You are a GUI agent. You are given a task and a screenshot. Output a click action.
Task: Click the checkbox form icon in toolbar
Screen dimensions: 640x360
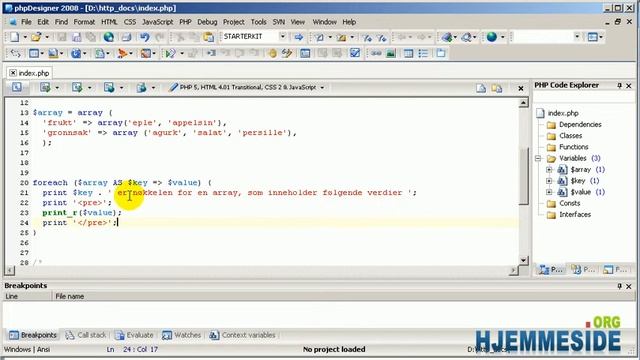355,53
